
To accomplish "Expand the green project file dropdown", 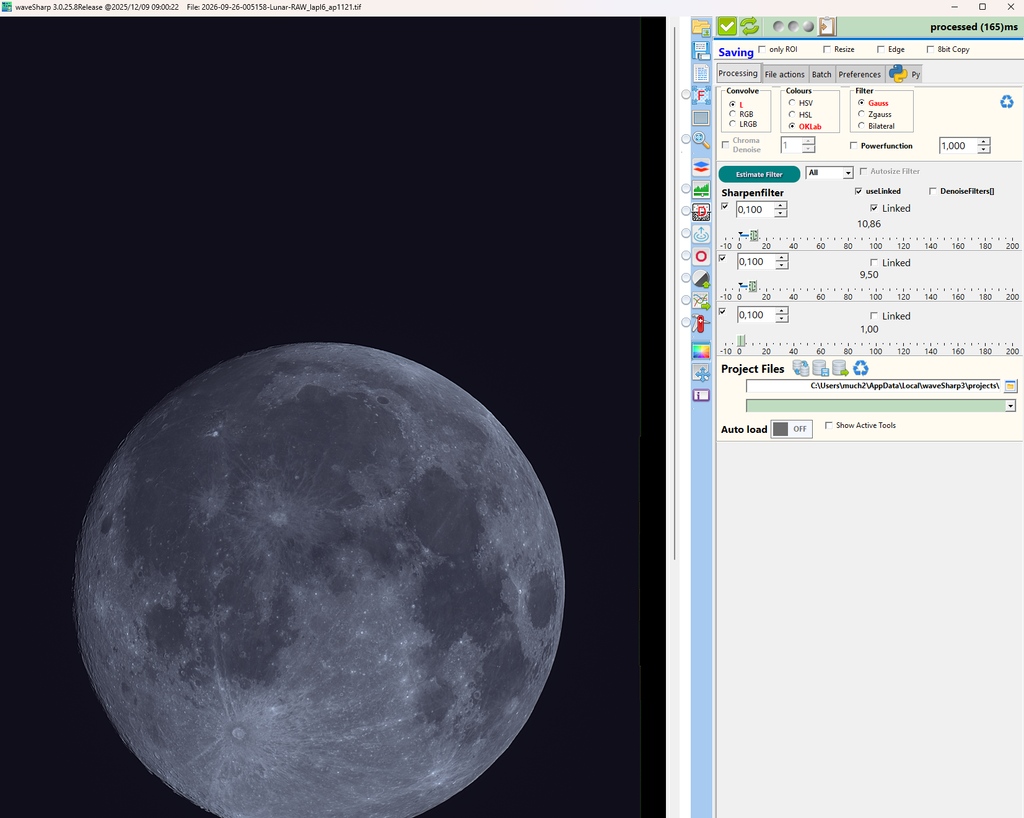I will [x=1010, y=406].
